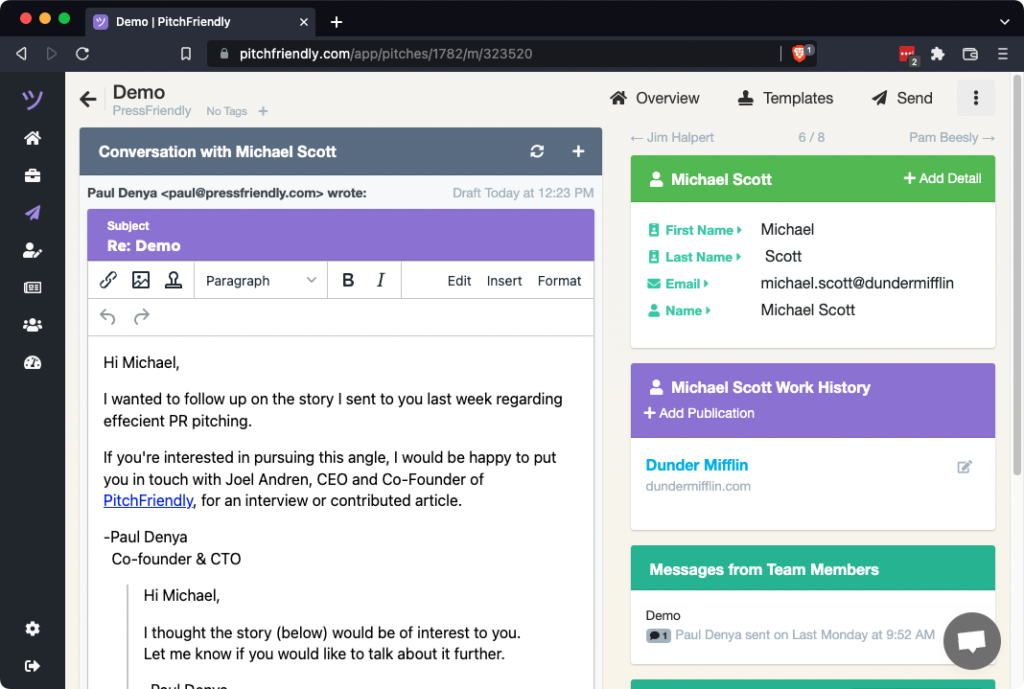Open the chat support bubble

(972, 641)
